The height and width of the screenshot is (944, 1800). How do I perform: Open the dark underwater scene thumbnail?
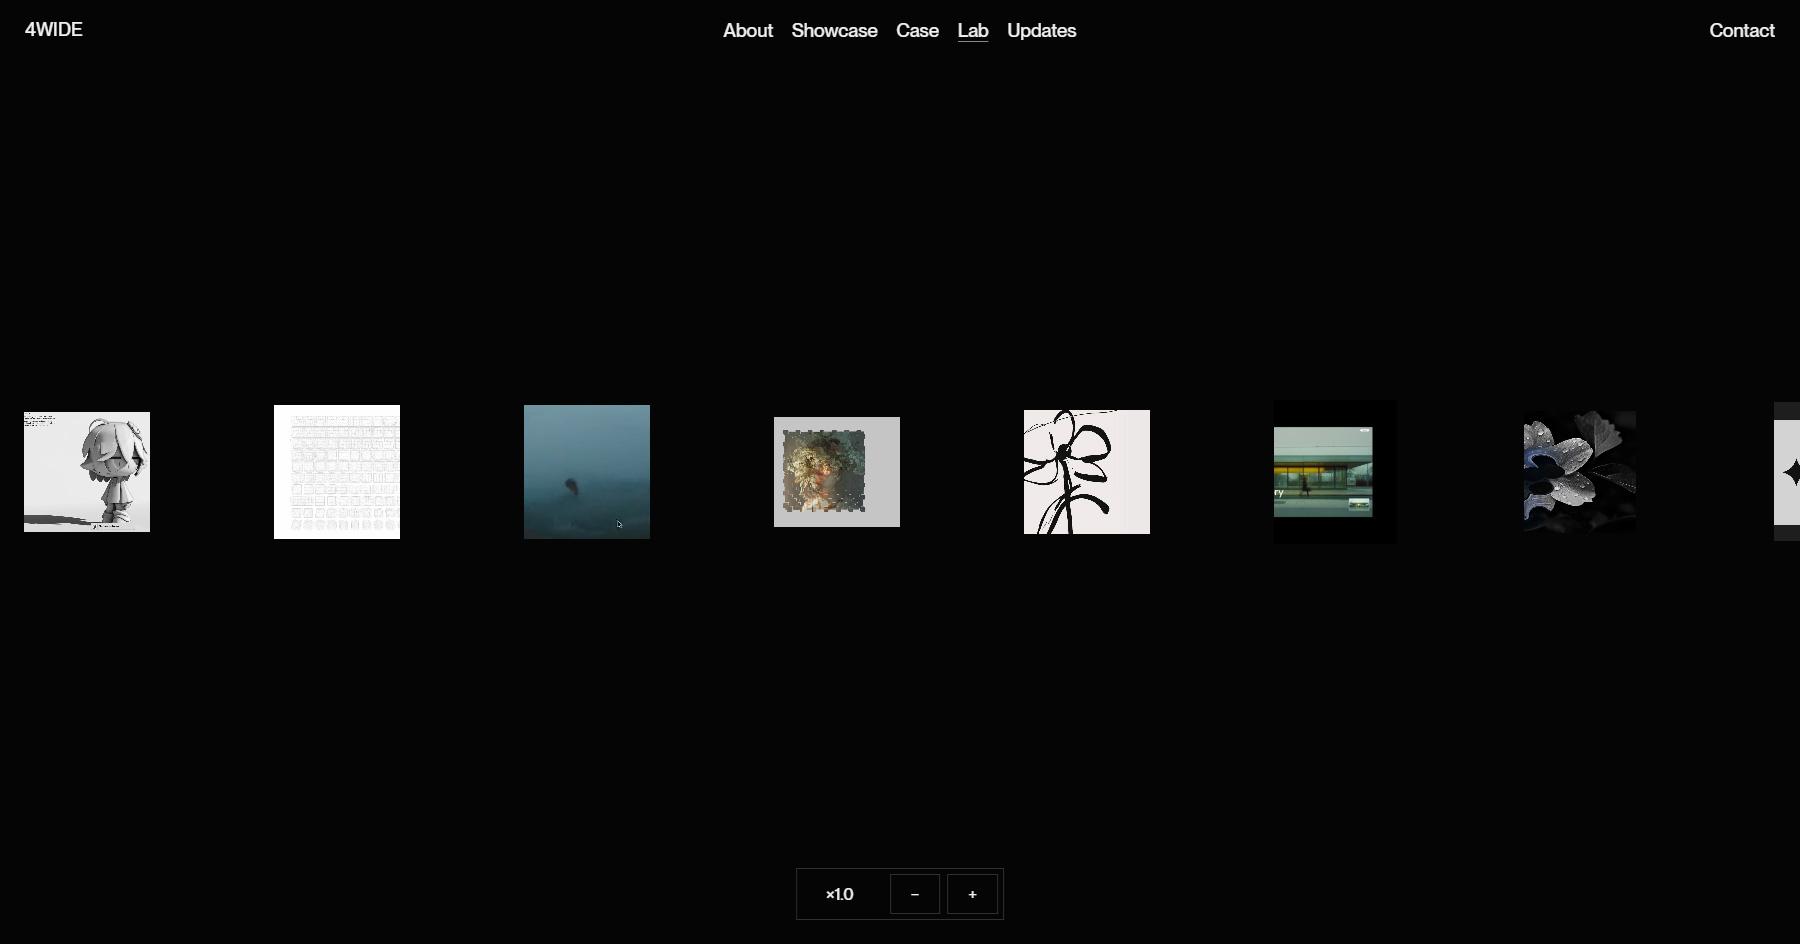pos(586,471)
